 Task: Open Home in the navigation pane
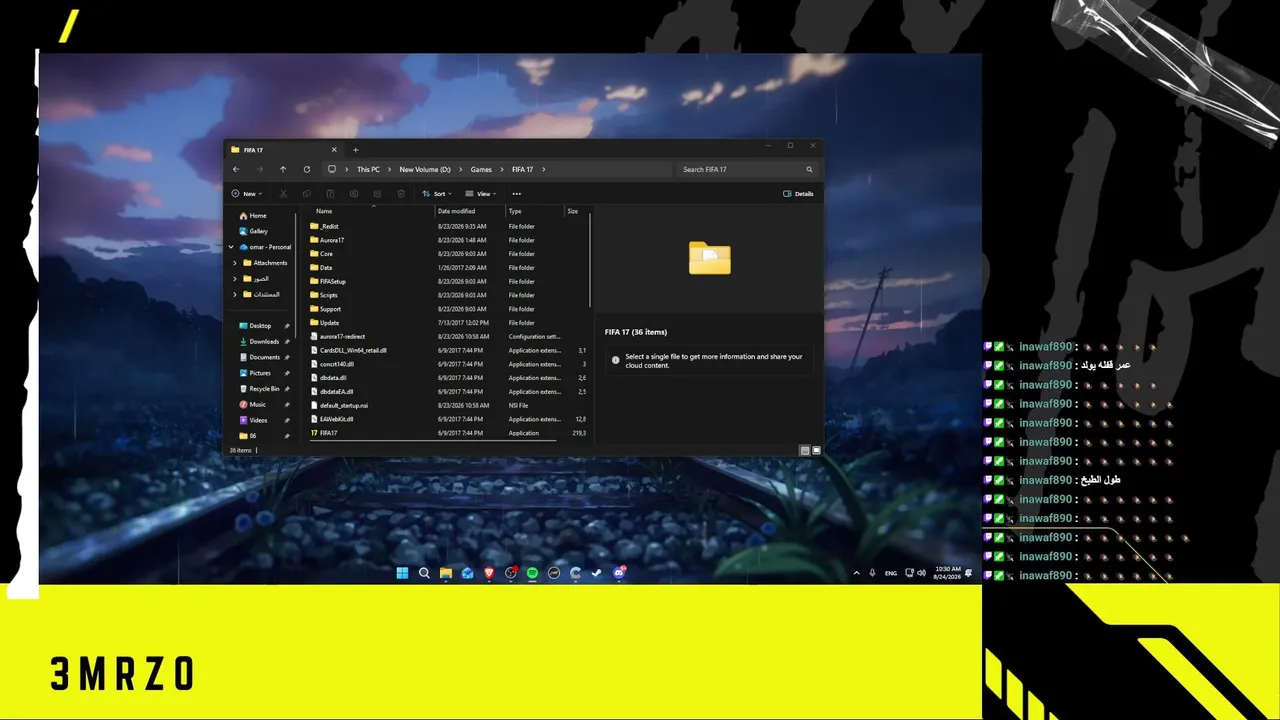(x=252, y=216)
